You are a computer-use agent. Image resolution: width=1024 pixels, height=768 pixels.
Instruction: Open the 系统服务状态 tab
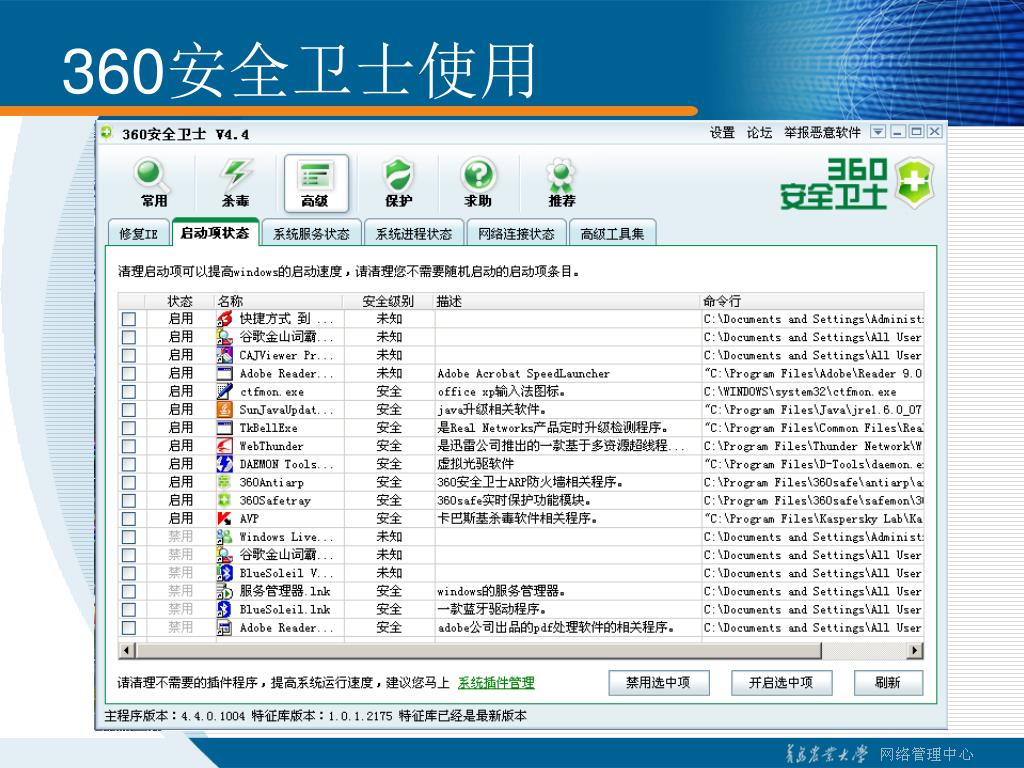[x=312, y=233]
